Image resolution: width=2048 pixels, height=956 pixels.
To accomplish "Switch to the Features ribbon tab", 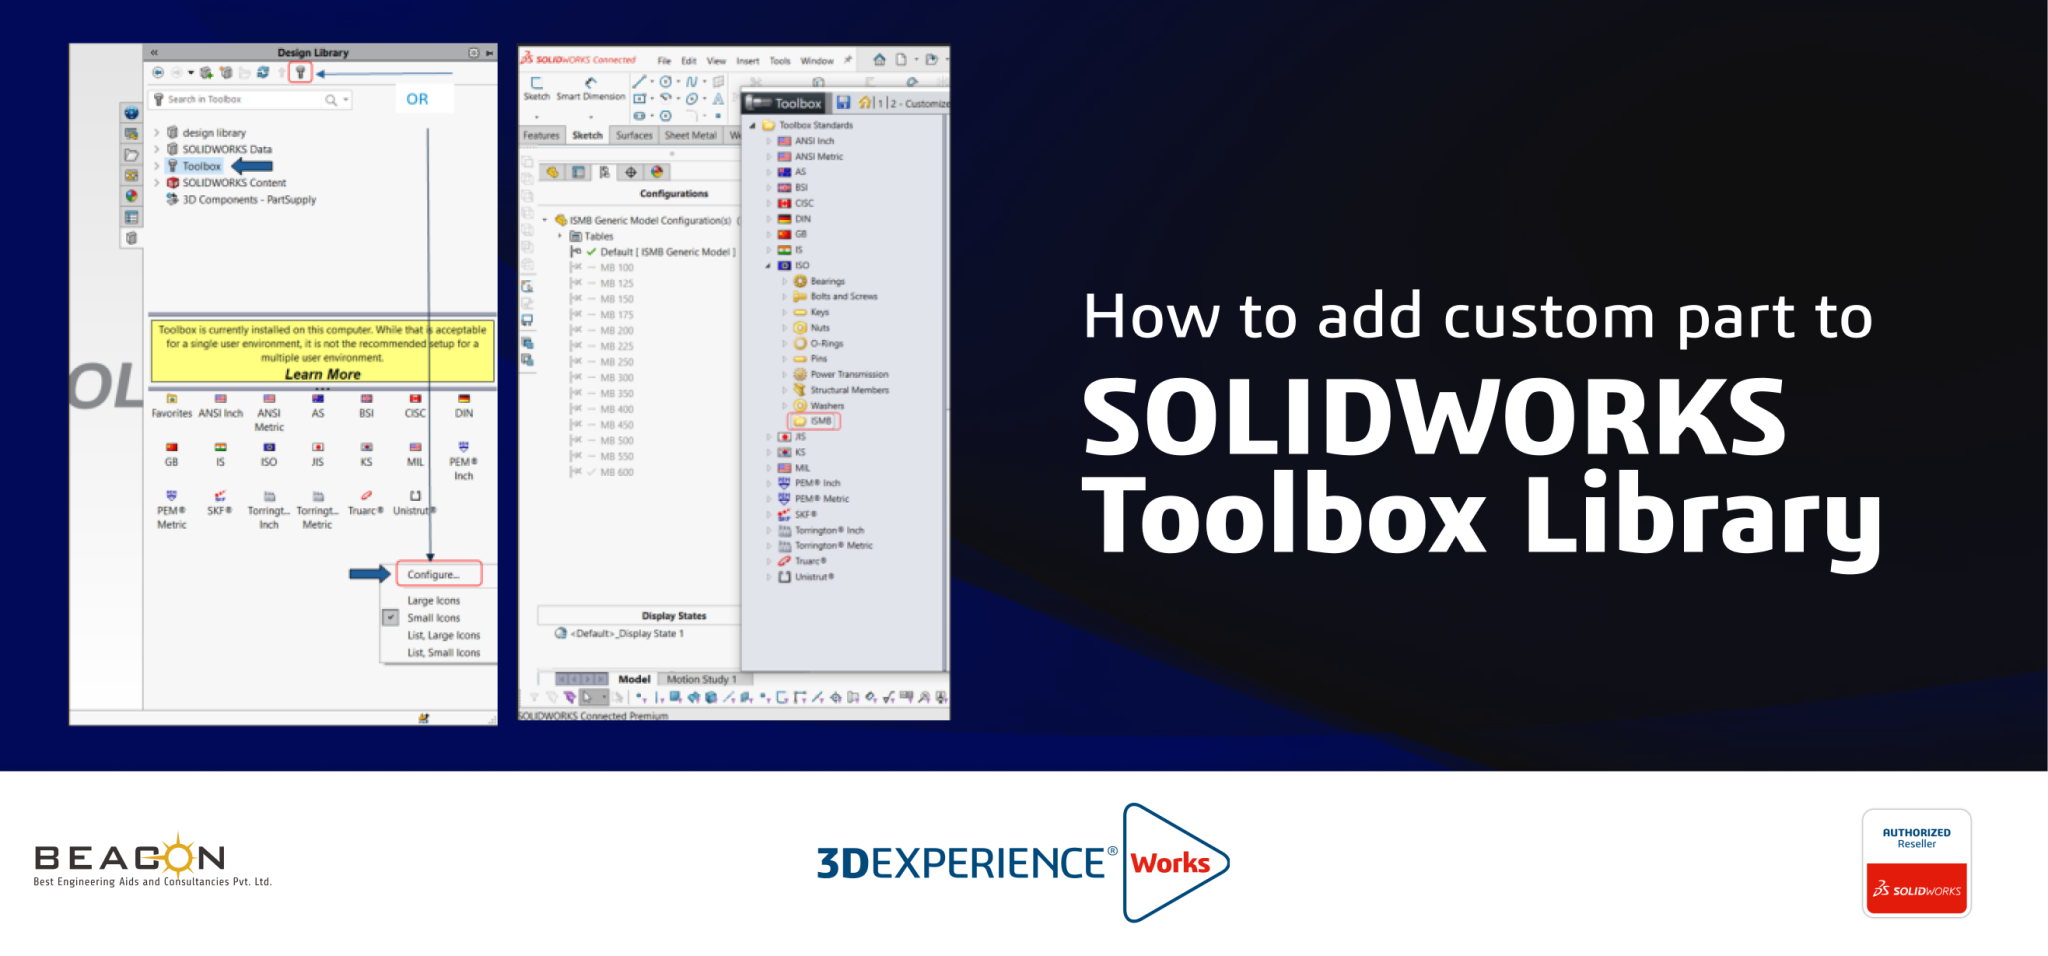I will coord(541,136).
